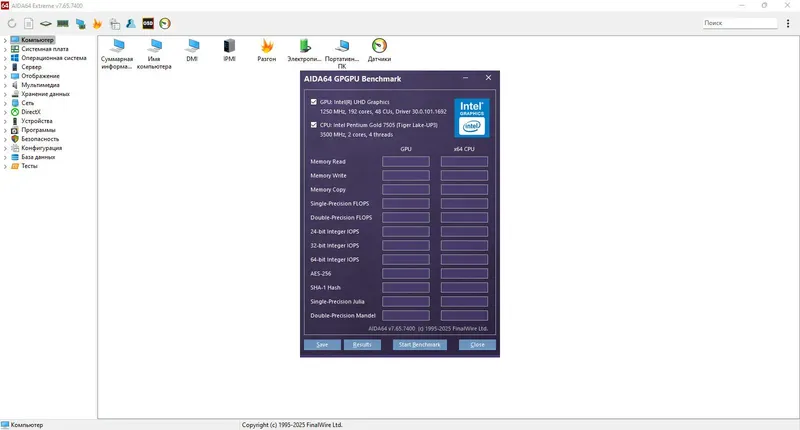
Task: Click the GPU AES-256 result box
Action: pos(406,273)
